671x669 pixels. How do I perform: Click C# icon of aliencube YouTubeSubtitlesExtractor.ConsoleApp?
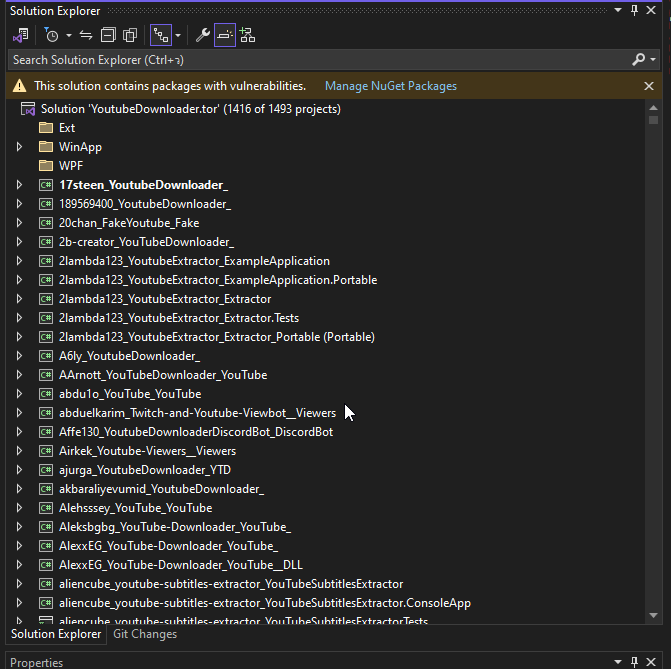click(46, 603)
